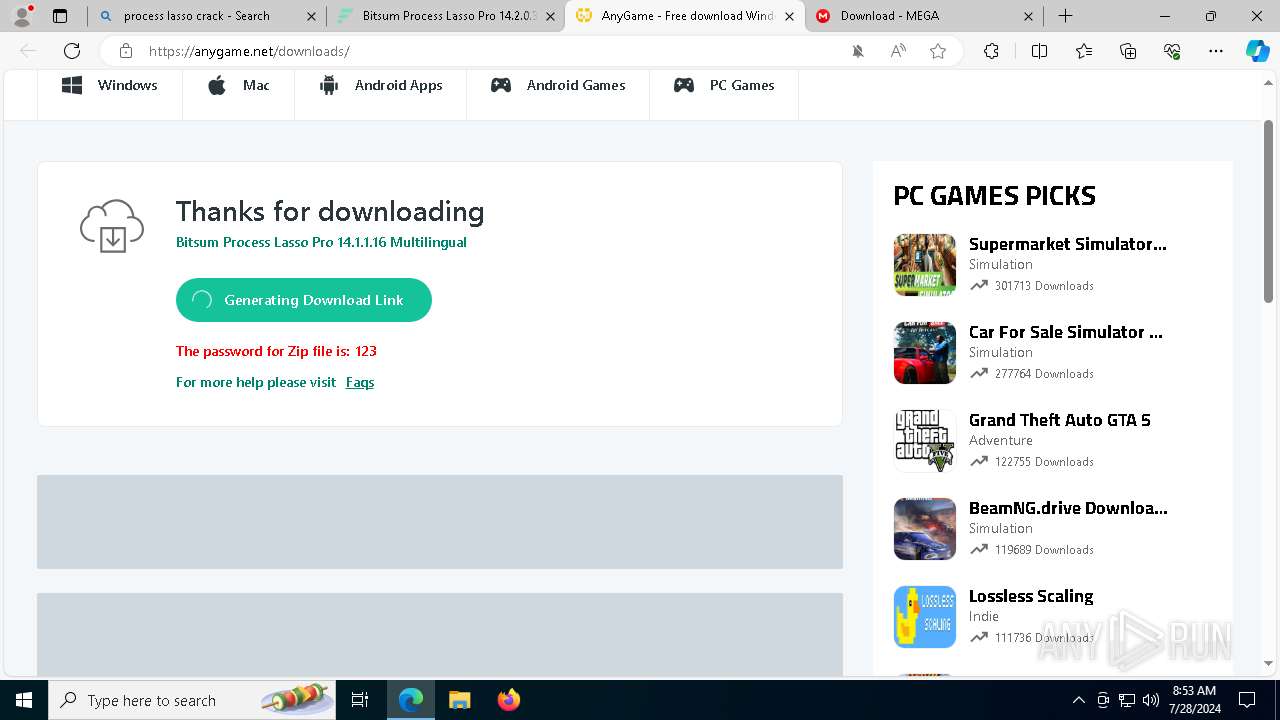1280x720 pixels.
Task: Open the volume control tray icon
Action: (1151, 700)
